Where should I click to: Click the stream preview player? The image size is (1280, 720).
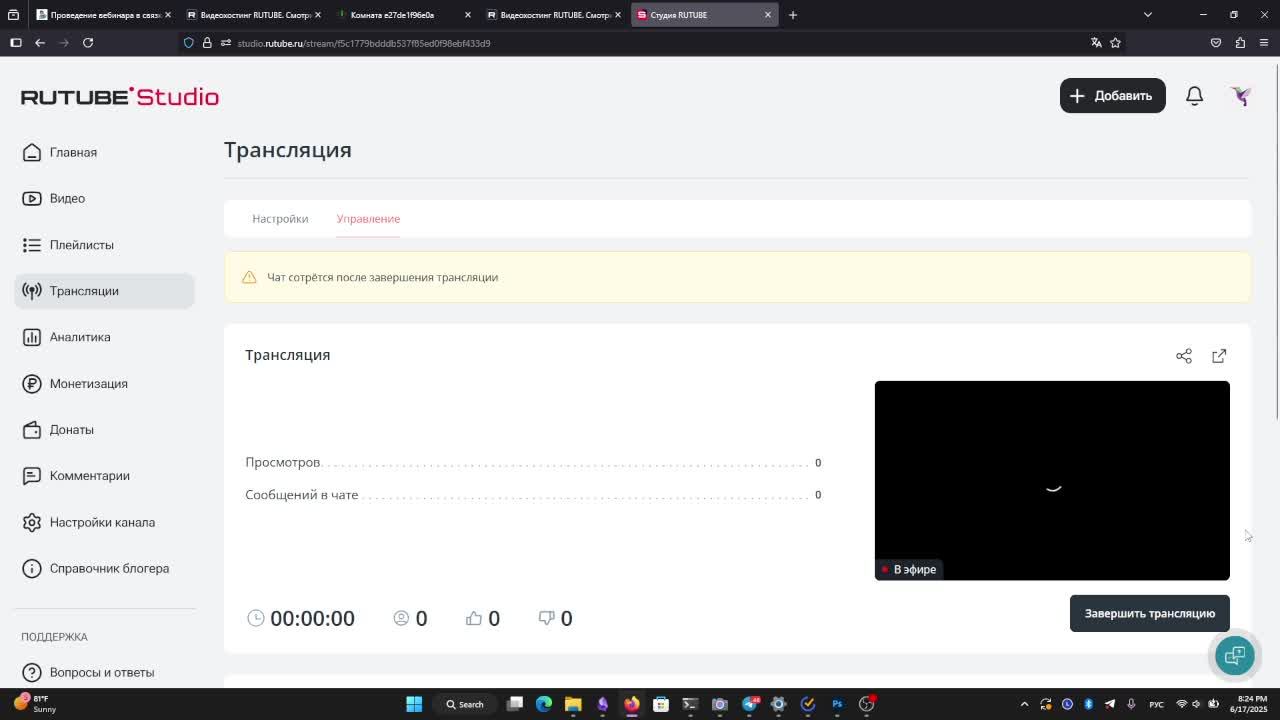tap(1052, 480)
